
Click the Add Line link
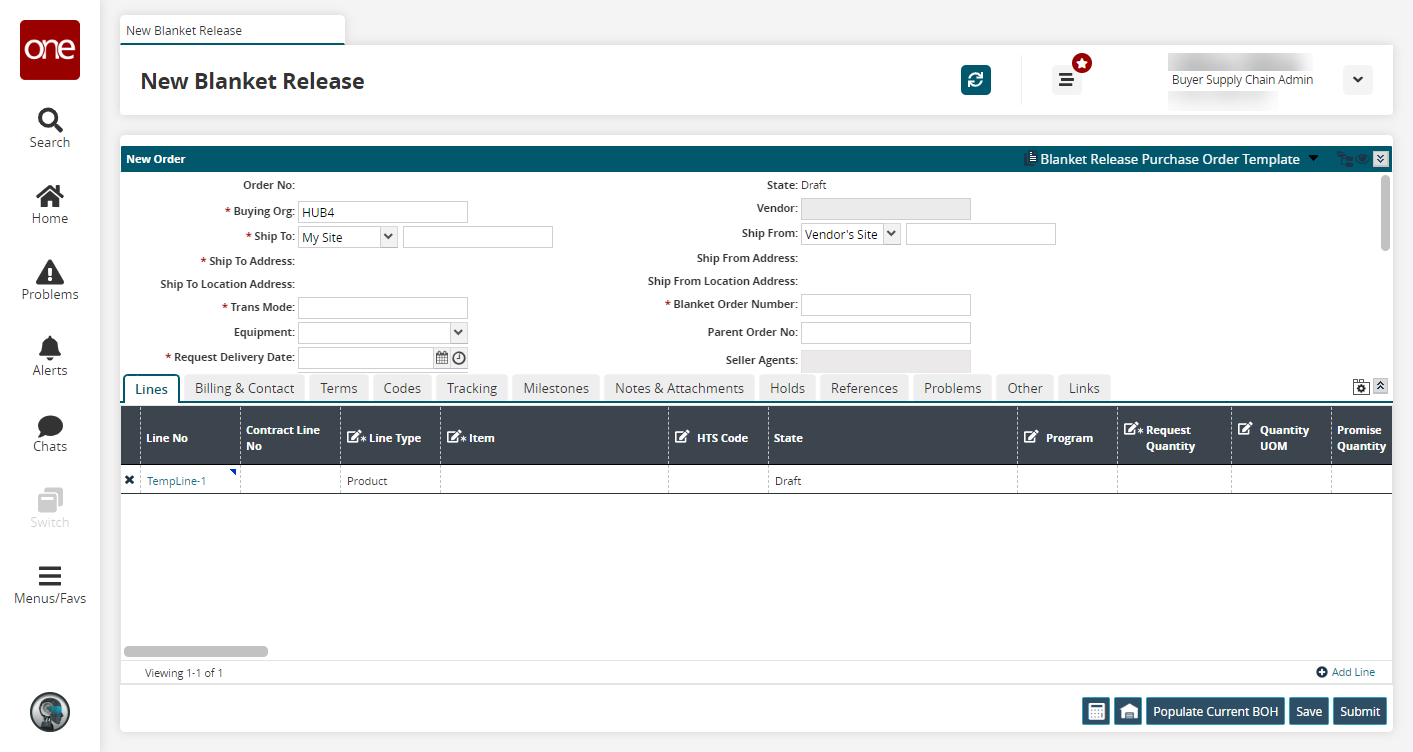click(x=1345, y=672)
